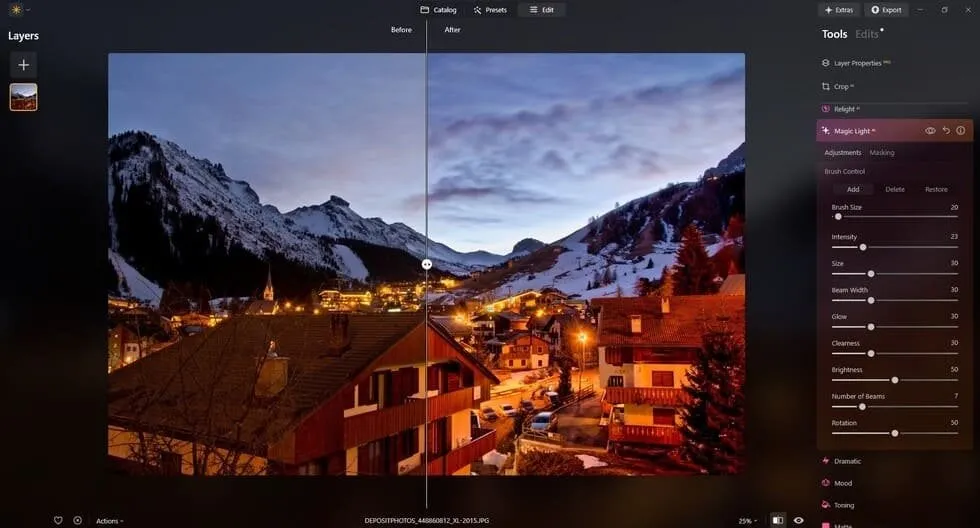
Task: Switch to the Tools panel
Action: click(834, 34)
